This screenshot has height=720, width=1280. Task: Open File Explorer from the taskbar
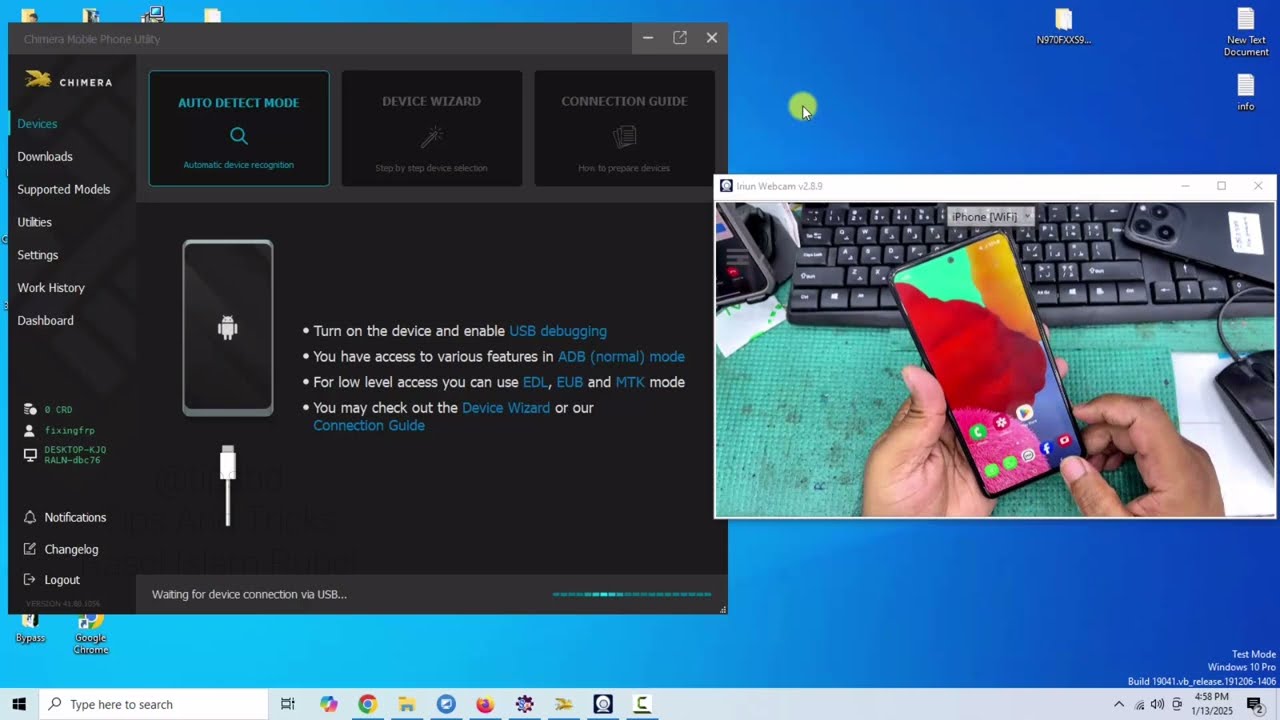pos(406,704)
